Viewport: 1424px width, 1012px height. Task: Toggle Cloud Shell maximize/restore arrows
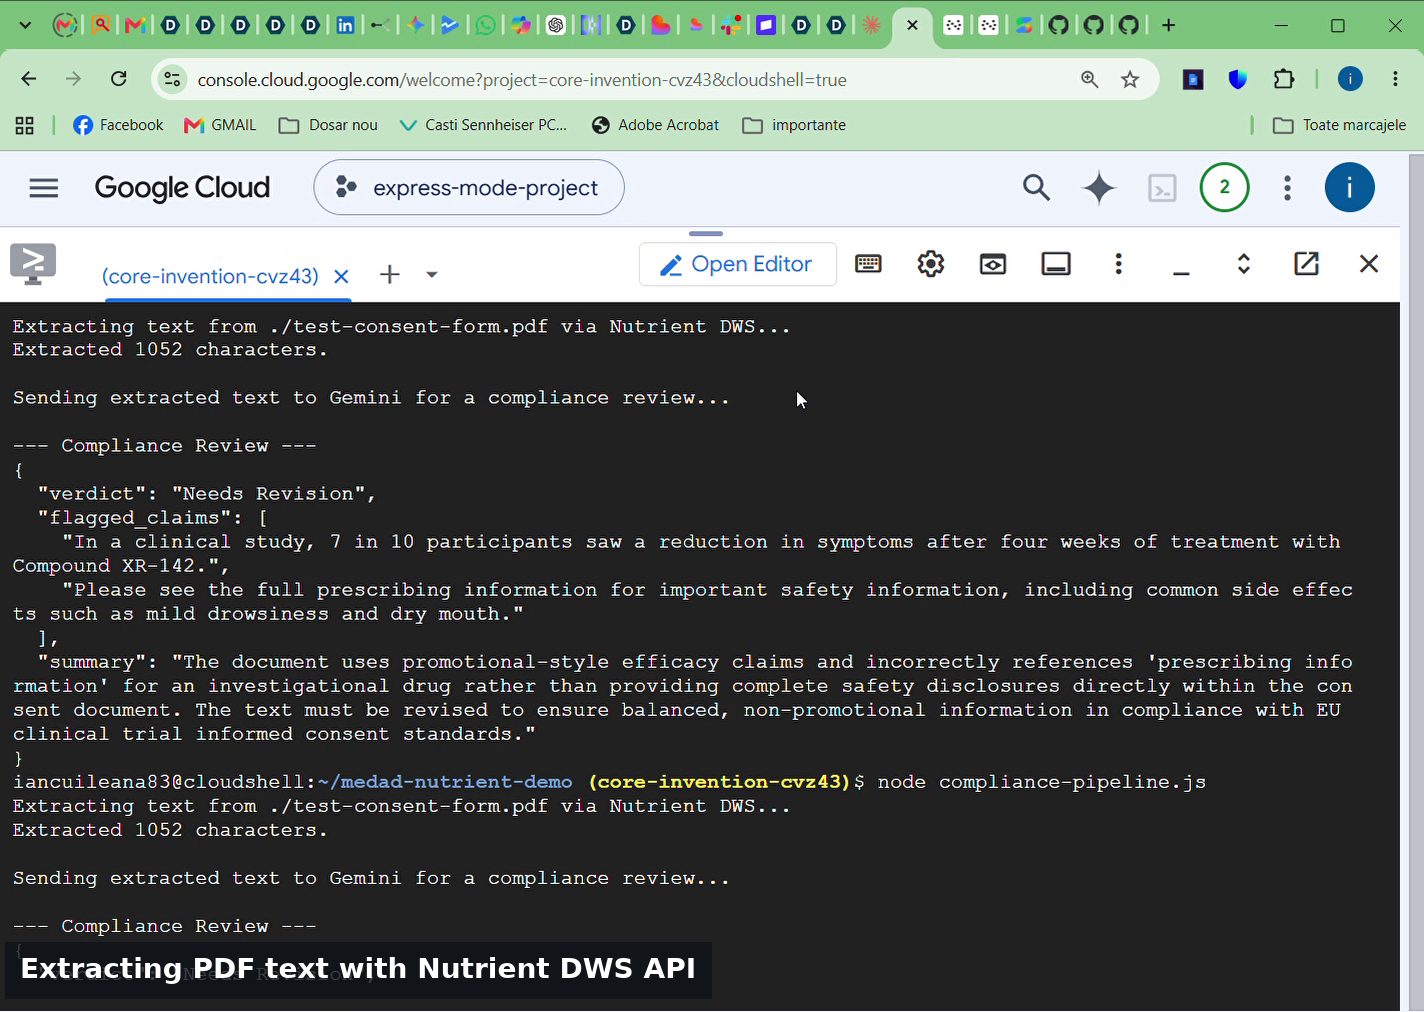[x=1244, y=264]
